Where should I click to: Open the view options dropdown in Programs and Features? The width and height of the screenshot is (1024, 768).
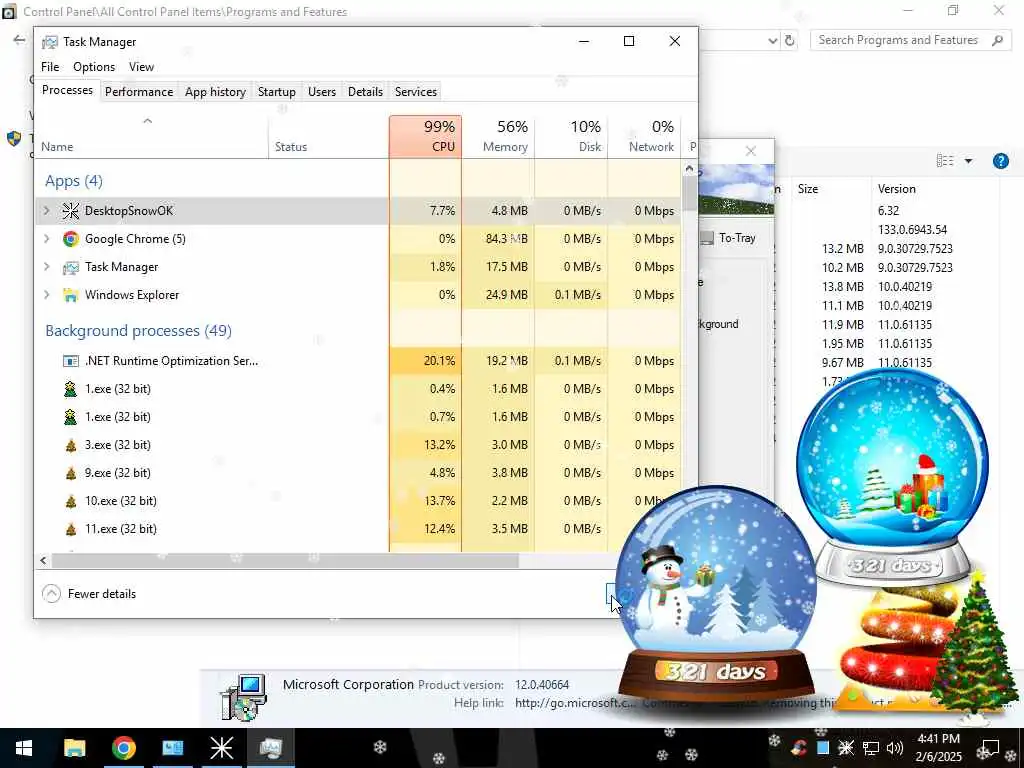pyautogui.click(x=968, y=161)
